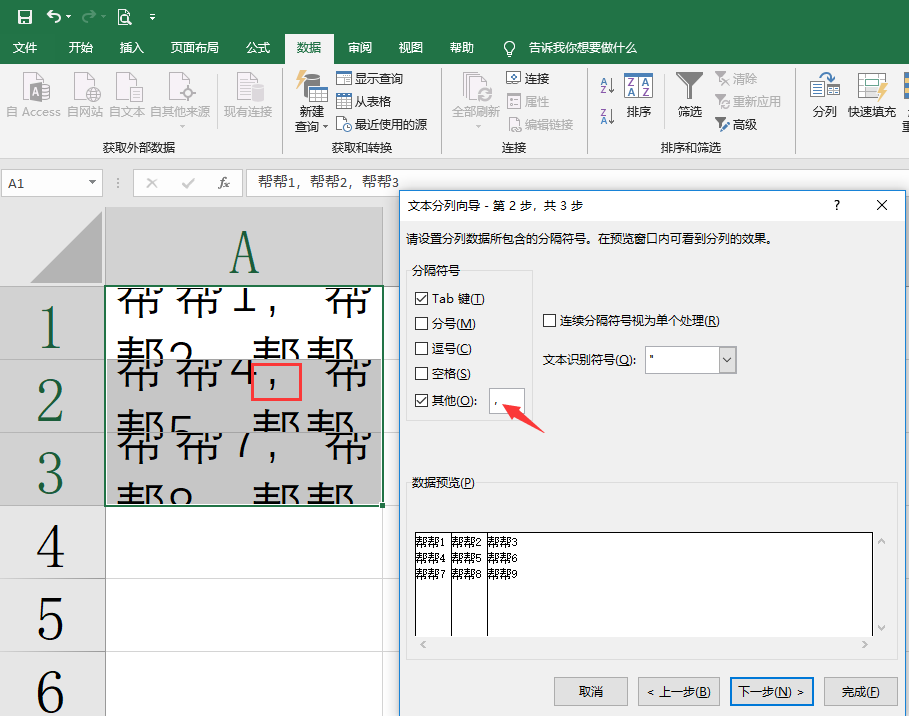Open 高级 advanced filter
909x716 pixels.
tap(736, 125)
